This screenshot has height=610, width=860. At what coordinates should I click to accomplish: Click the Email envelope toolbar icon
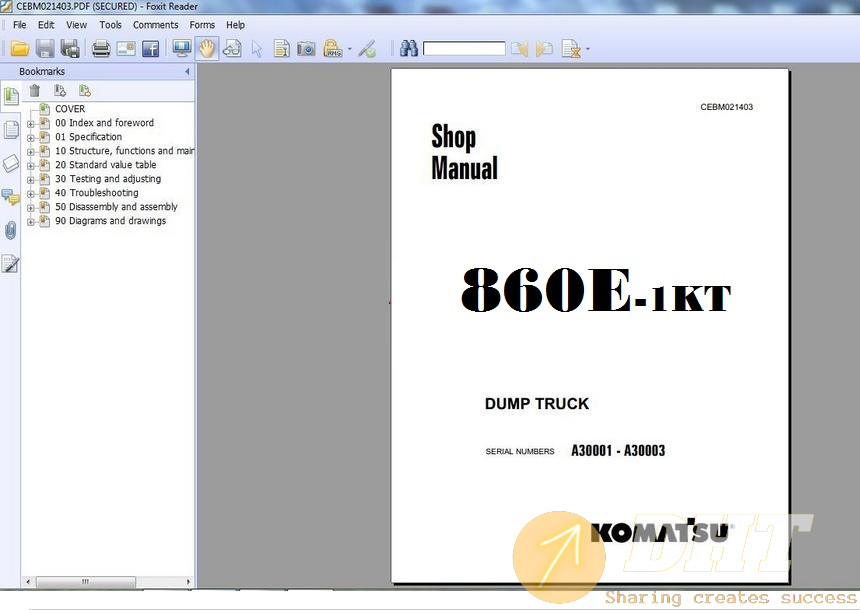[126, 49]
